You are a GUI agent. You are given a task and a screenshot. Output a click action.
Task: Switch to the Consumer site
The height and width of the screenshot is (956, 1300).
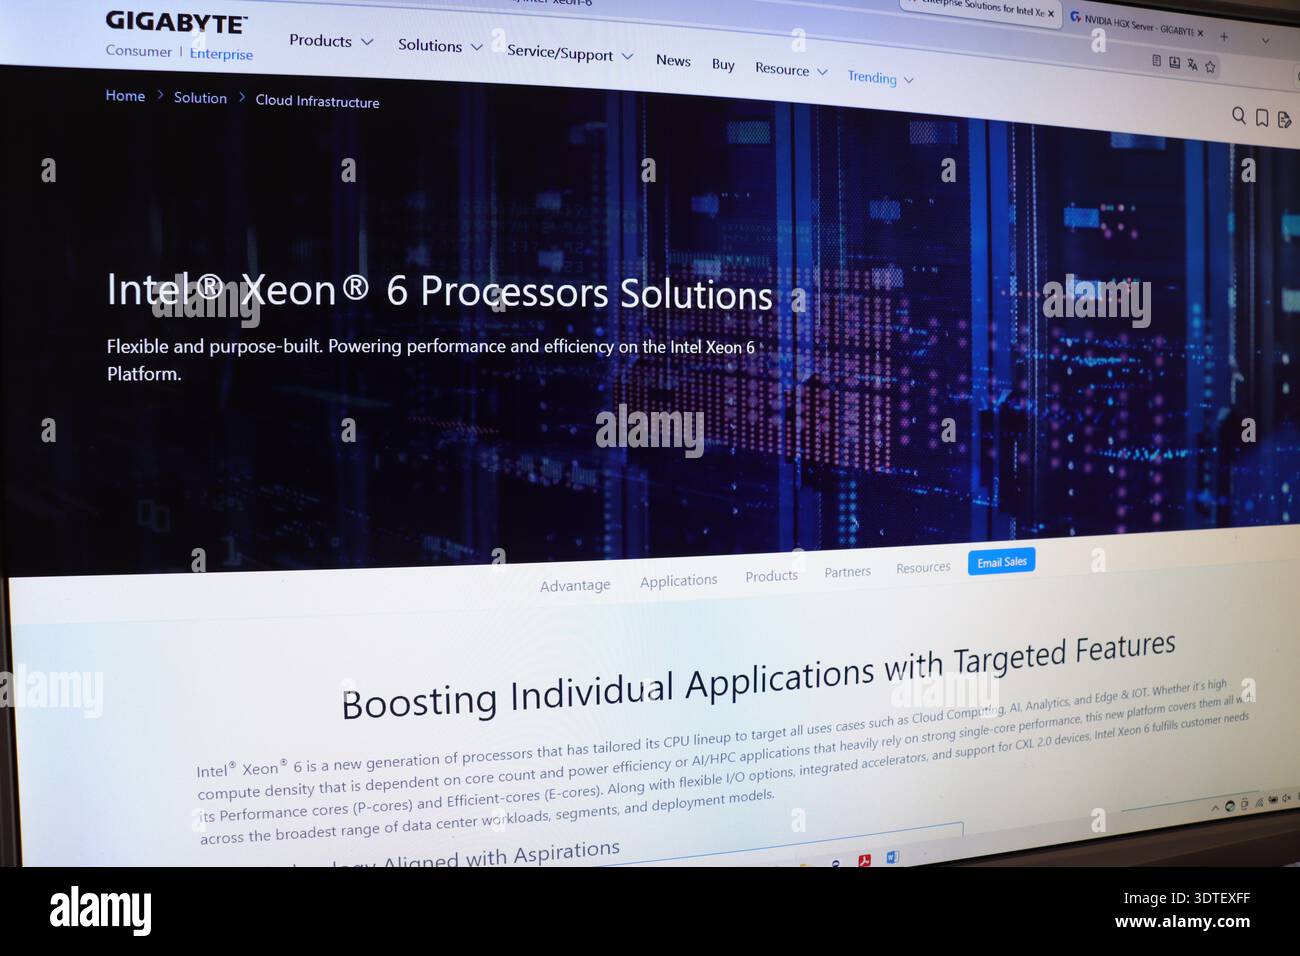click(x=139, y=51)
